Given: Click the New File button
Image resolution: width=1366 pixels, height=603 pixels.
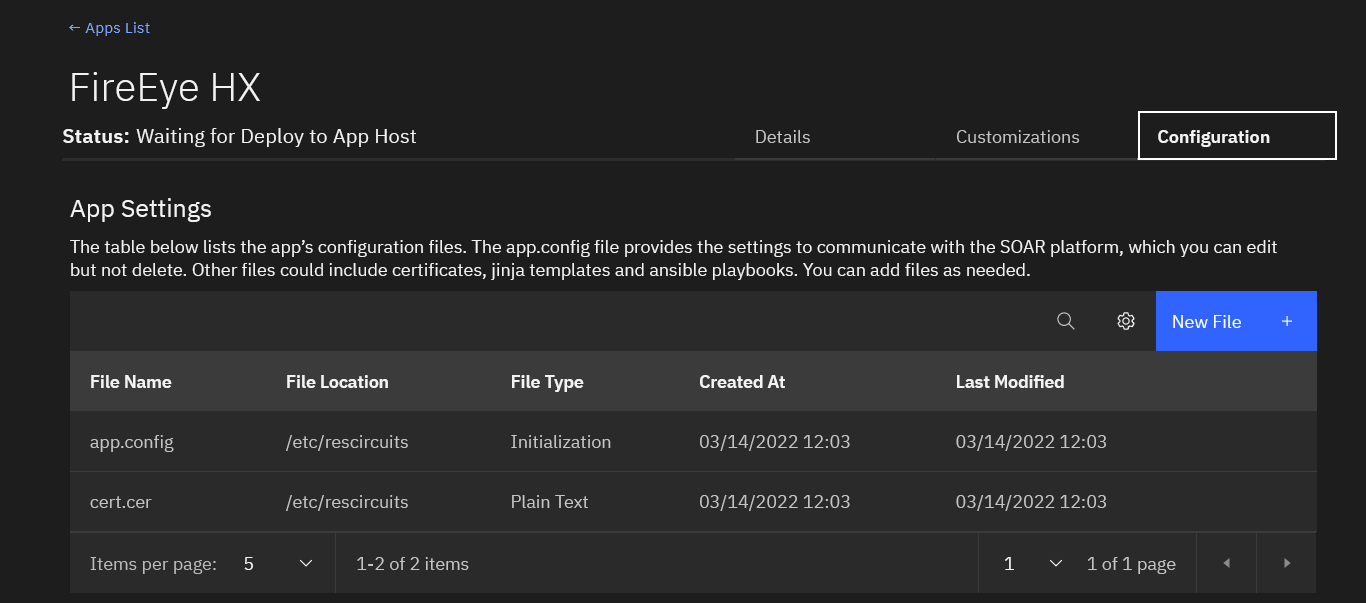Looking at the screenshot, I should (1236, 321).
